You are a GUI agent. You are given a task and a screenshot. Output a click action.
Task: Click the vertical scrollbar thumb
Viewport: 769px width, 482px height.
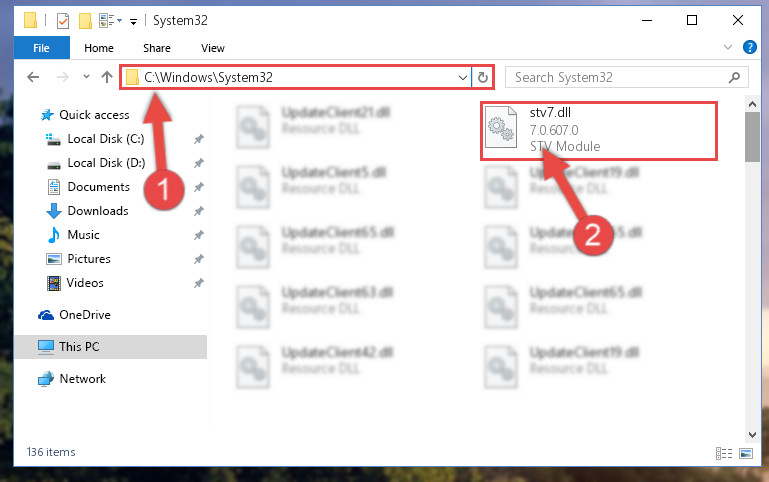752,137
